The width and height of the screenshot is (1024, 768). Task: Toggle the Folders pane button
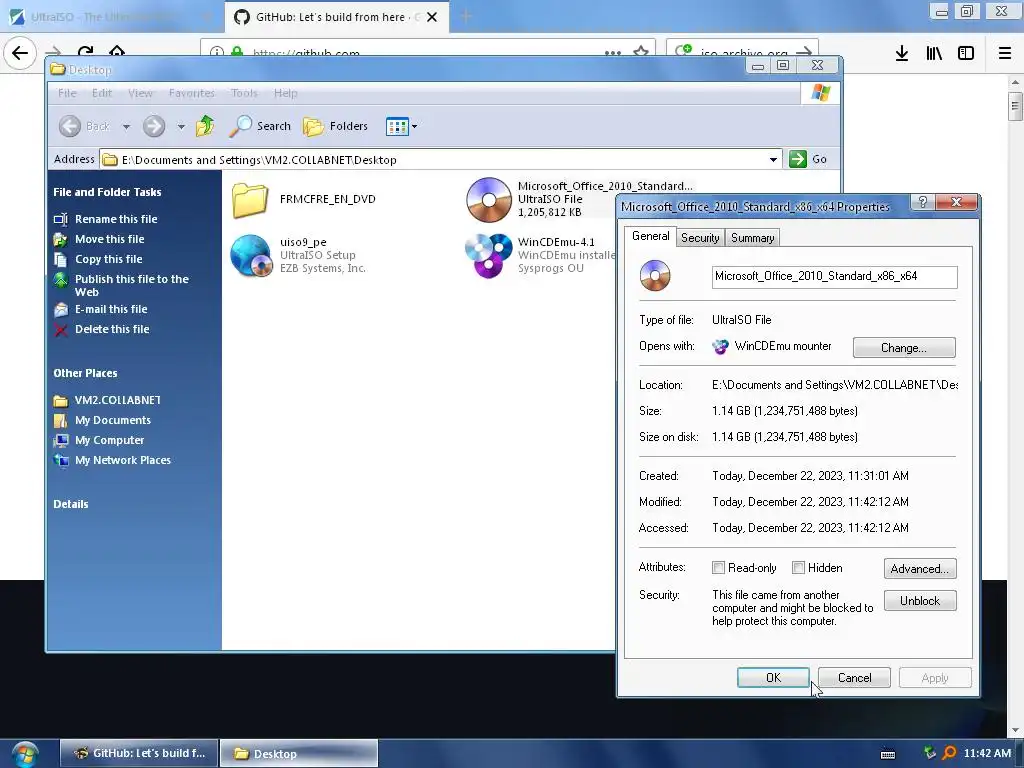pyautogui.click(x=336, y=126)
